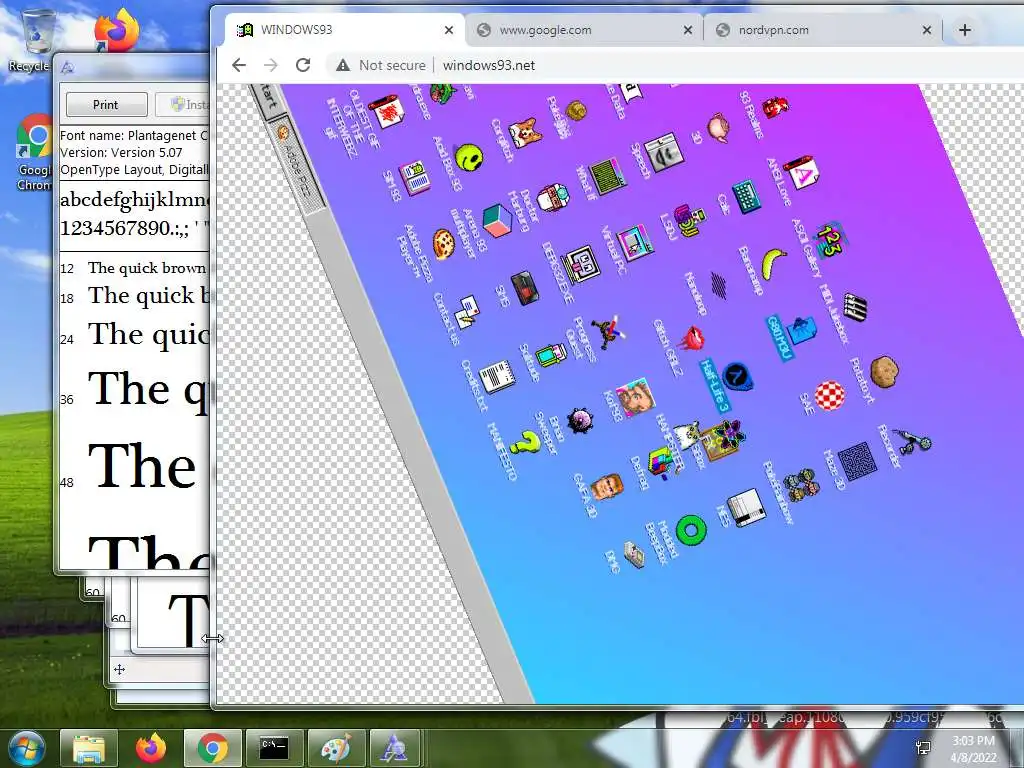Open the Potato.yt potato icon
This screenshot has width=1024, height=768.
884,372
